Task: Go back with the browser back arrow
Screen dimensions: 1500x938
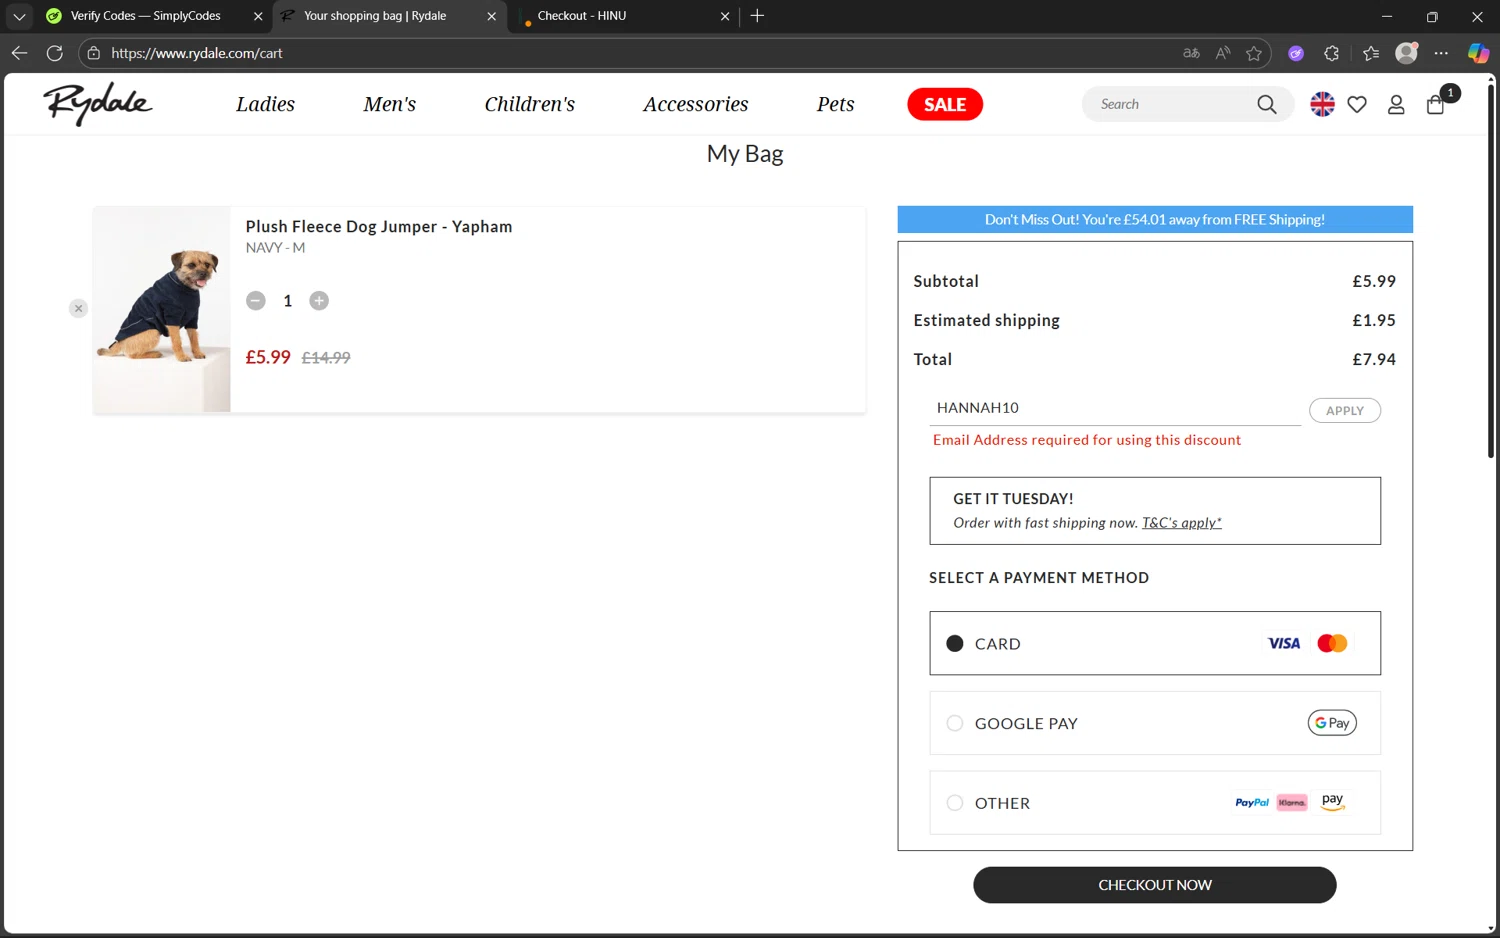Action: click(x=19, y=53)
